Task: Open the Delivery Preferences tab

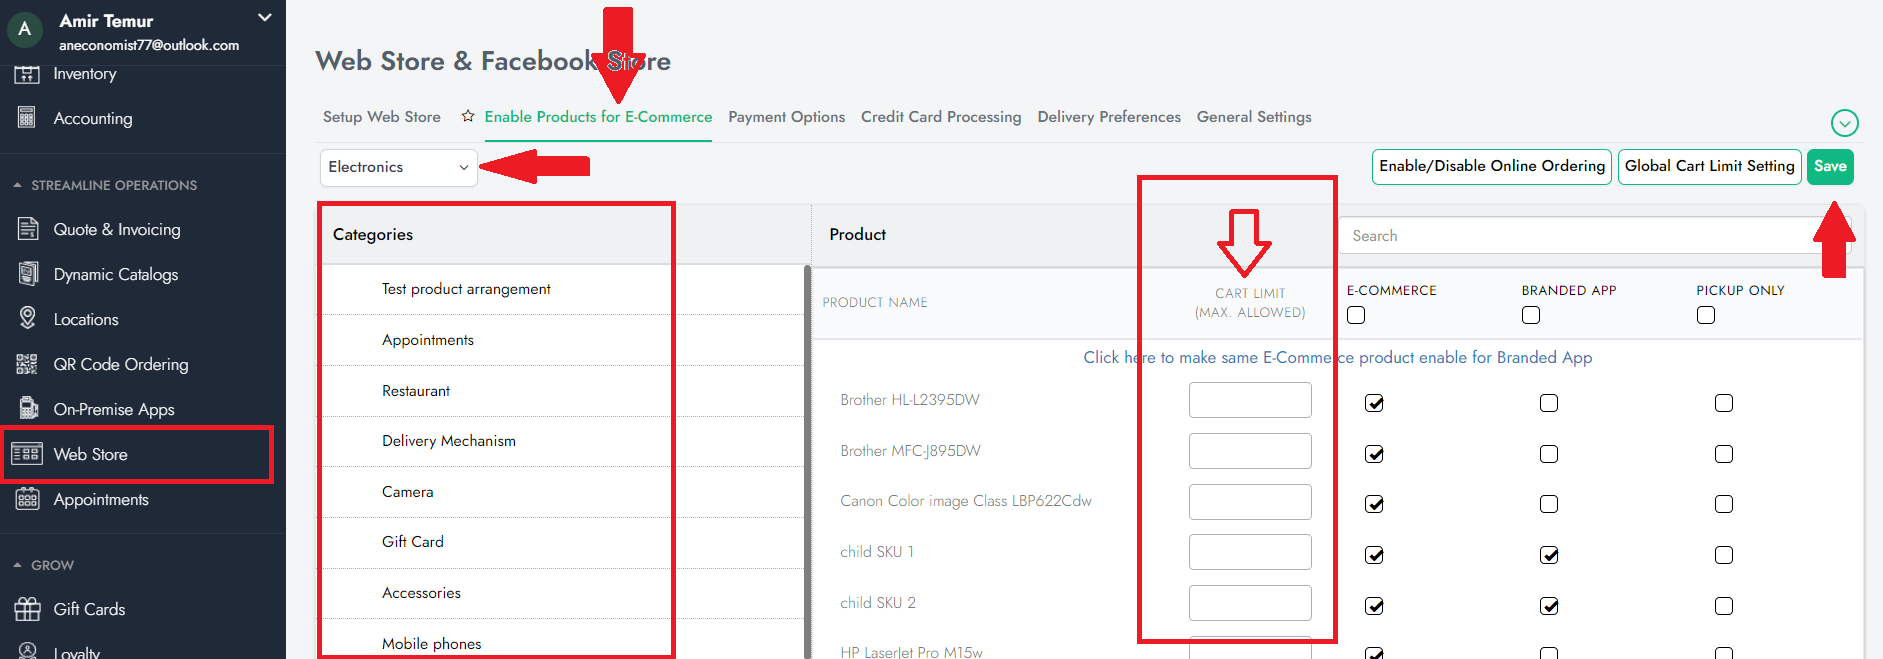Action: 1109,117
